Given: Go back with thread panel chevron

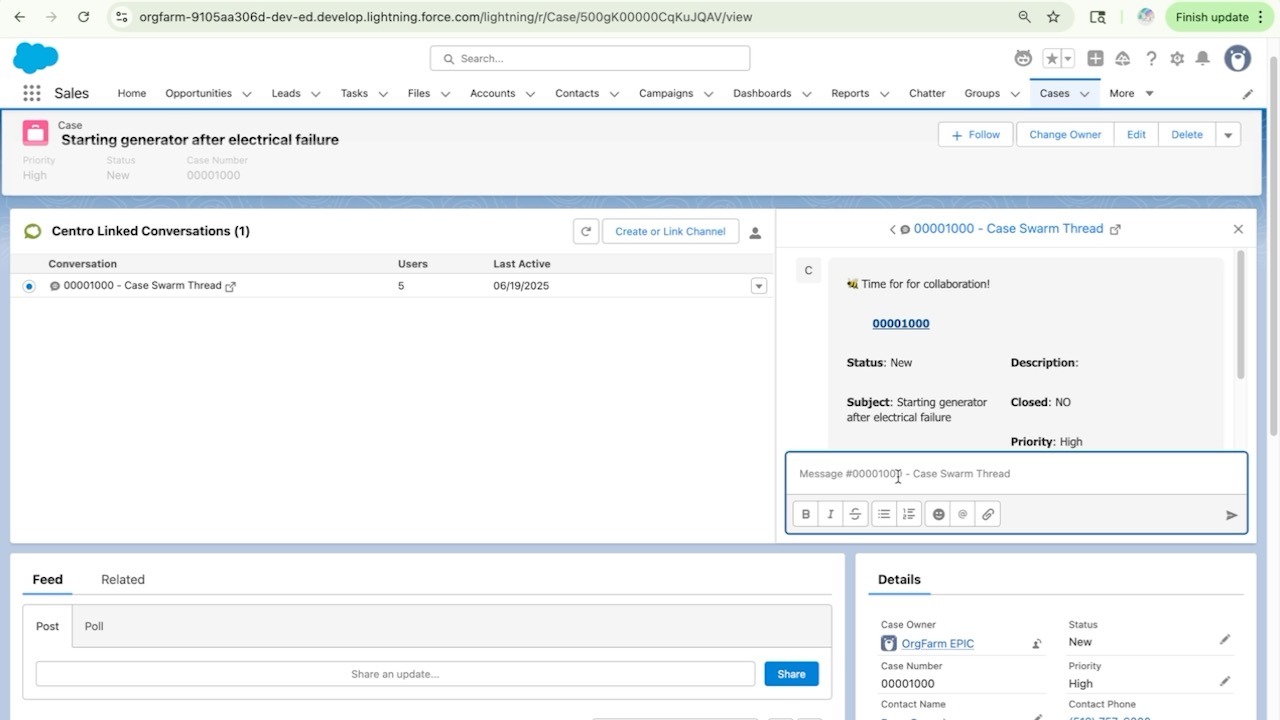Looking at the screenshot, I should 892,229.
